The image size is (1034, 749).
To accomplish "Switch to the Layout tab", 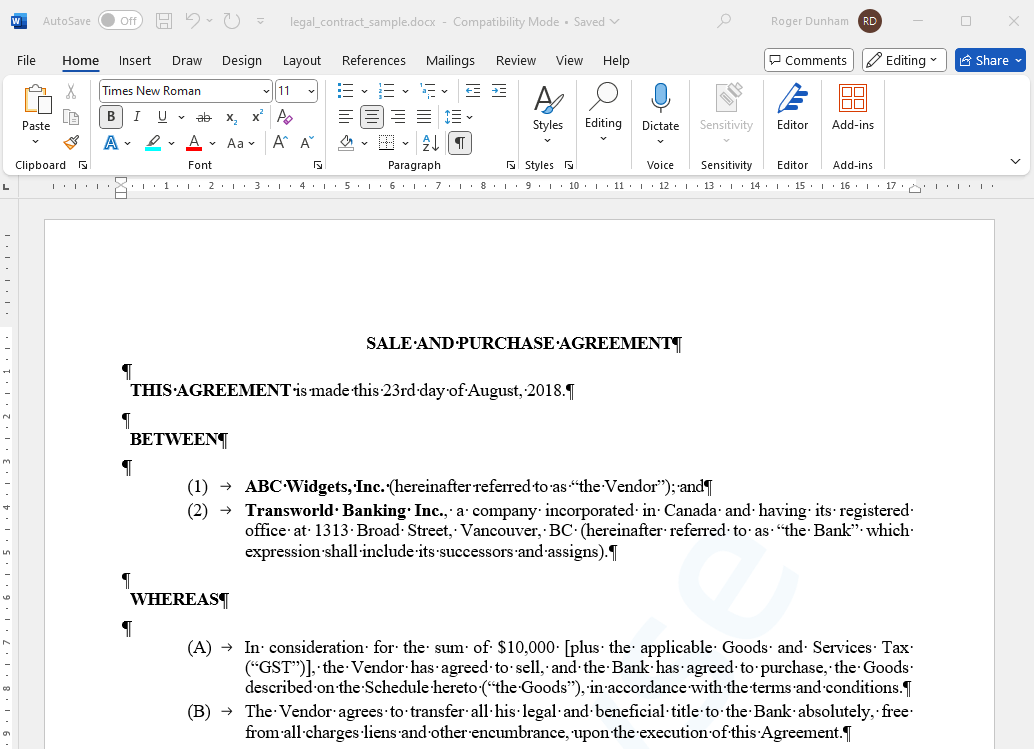I will (301, 60).
